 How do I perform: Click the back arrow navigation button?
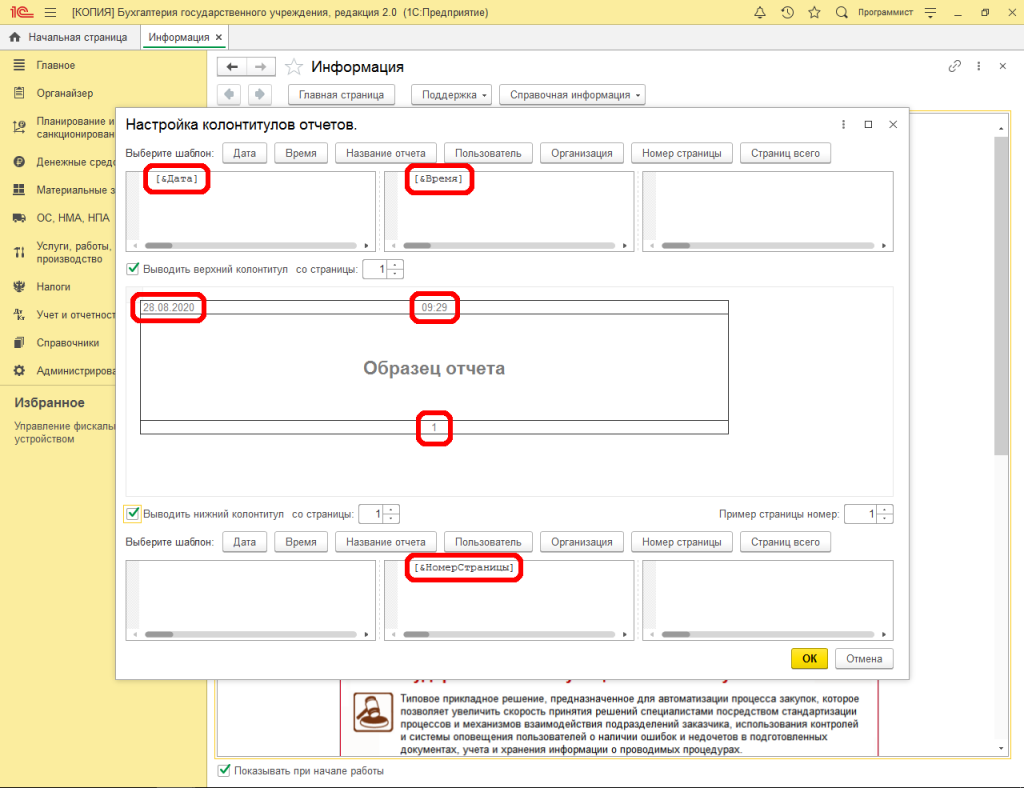tap(232, 67)
